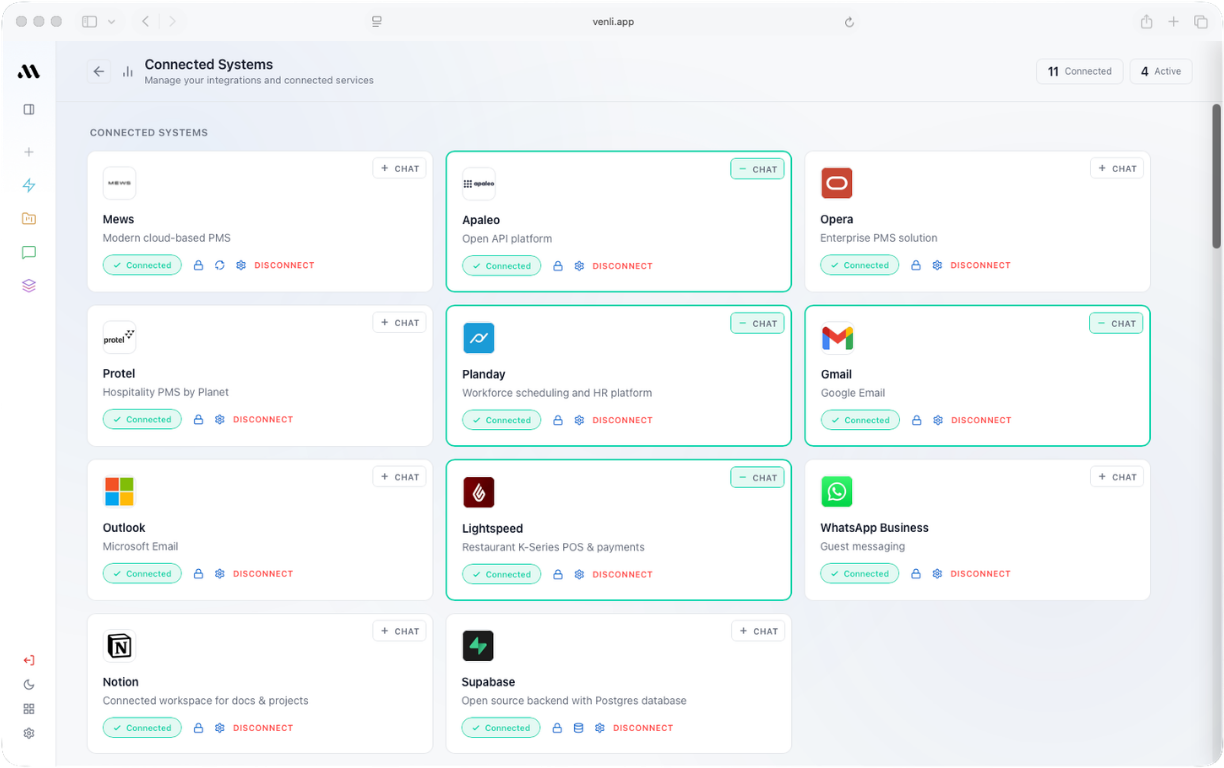Image resolution: width=1224 pixels, height=768 pixels.
Task: Click the database icon on Supabase card
Action: (578, 728)
